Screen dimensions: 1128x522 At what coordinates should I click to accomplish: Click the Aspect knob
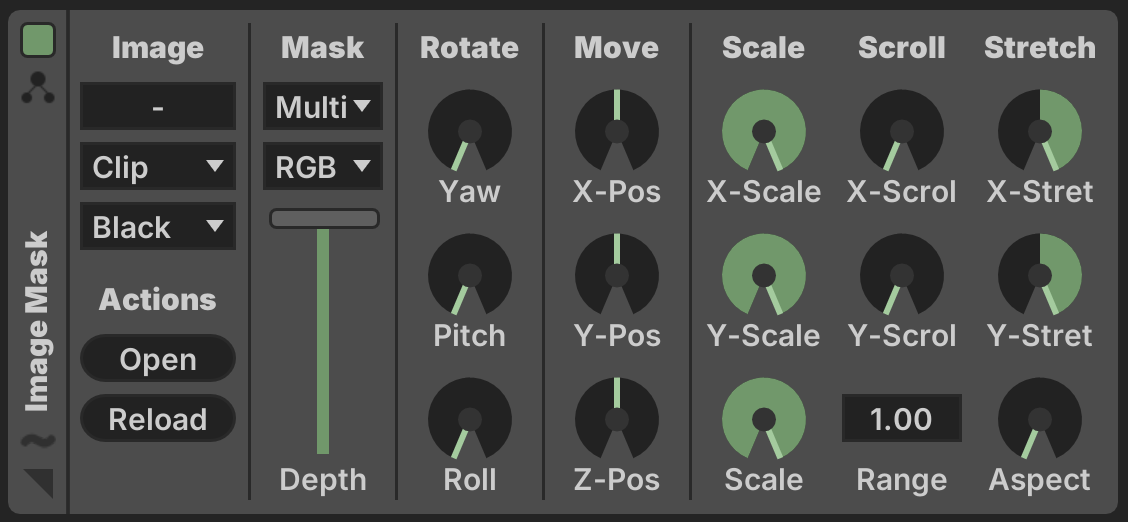pos(1040,419)
